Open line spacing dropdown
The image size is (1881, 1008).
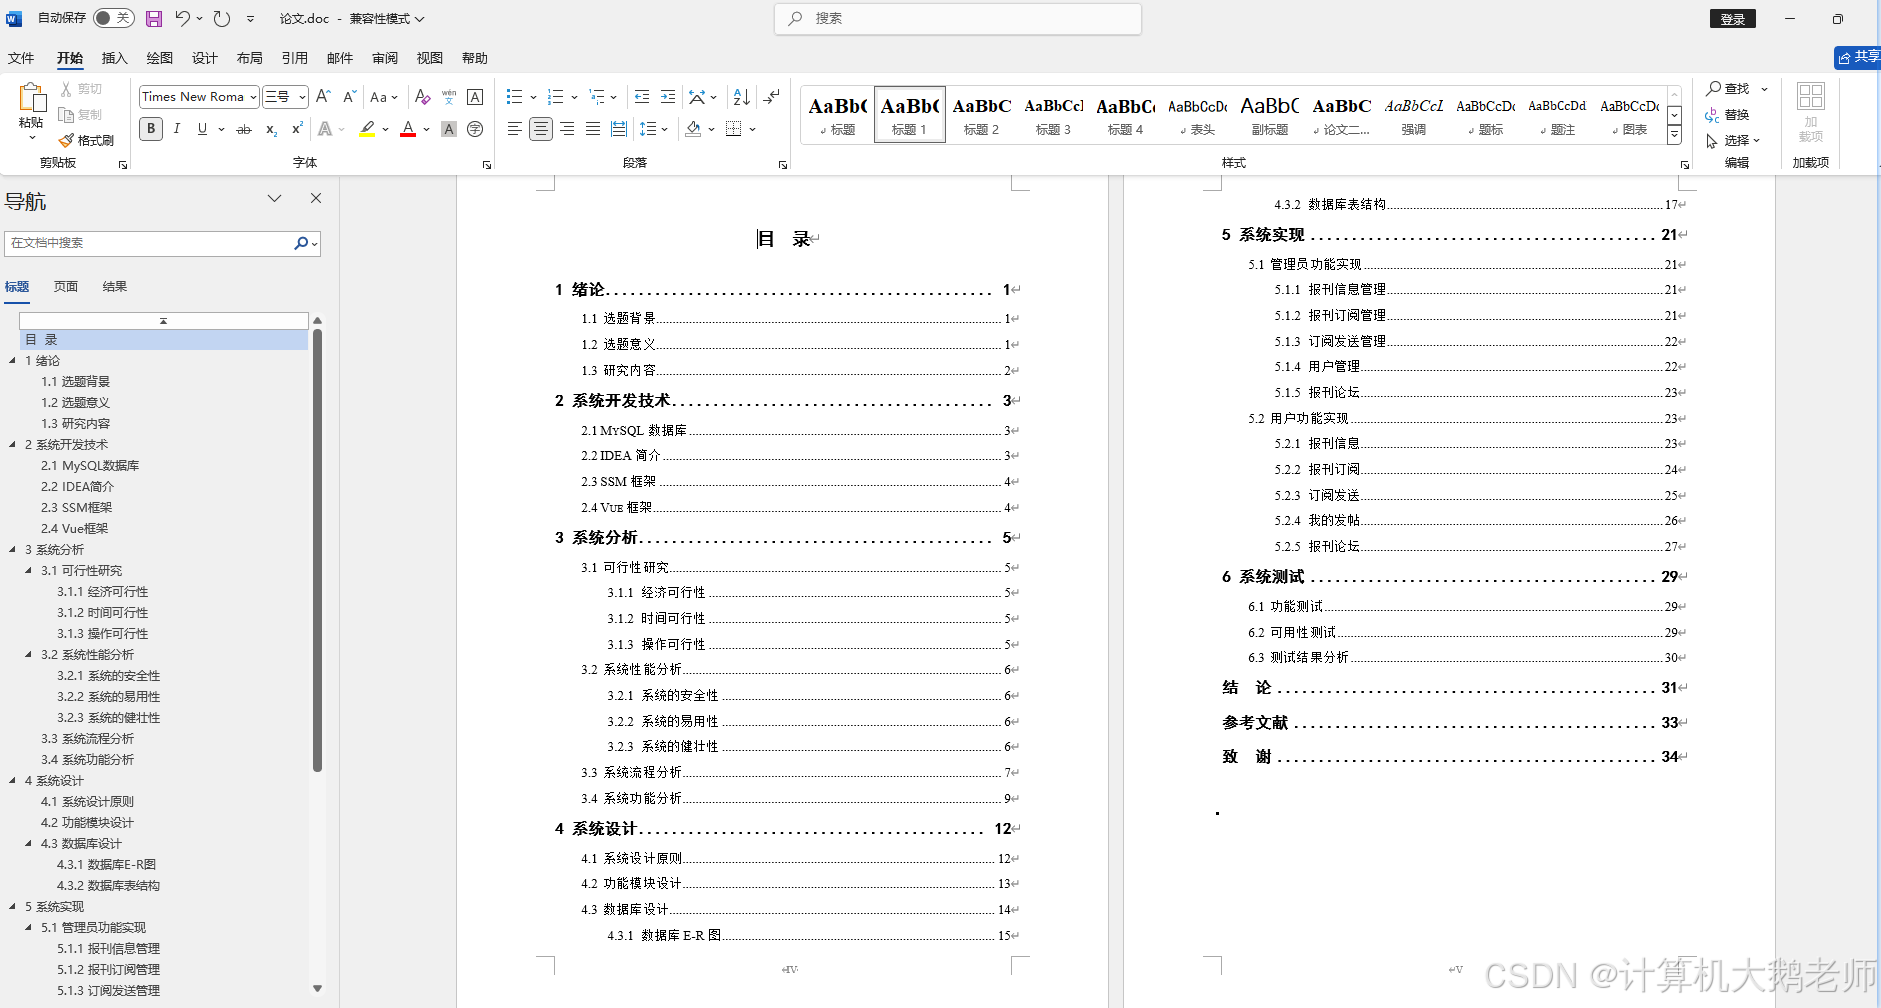654,129
